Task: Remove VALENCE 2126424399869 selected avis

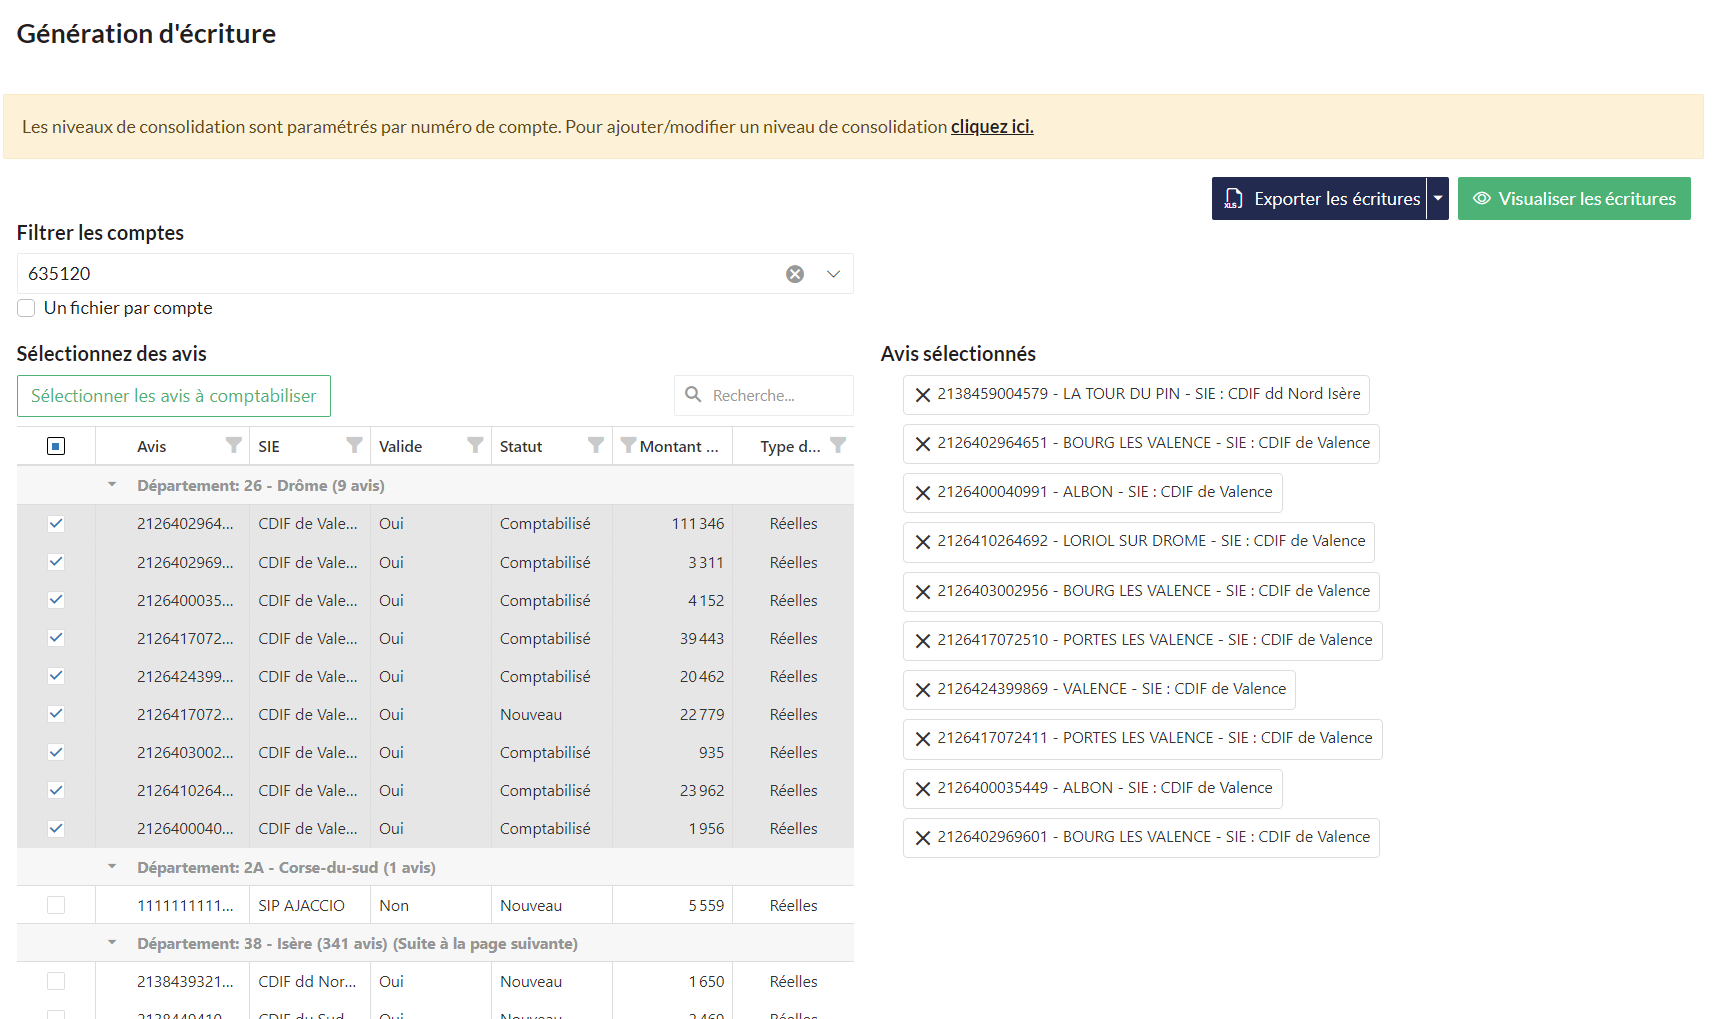Action: (x=923, y=690)
